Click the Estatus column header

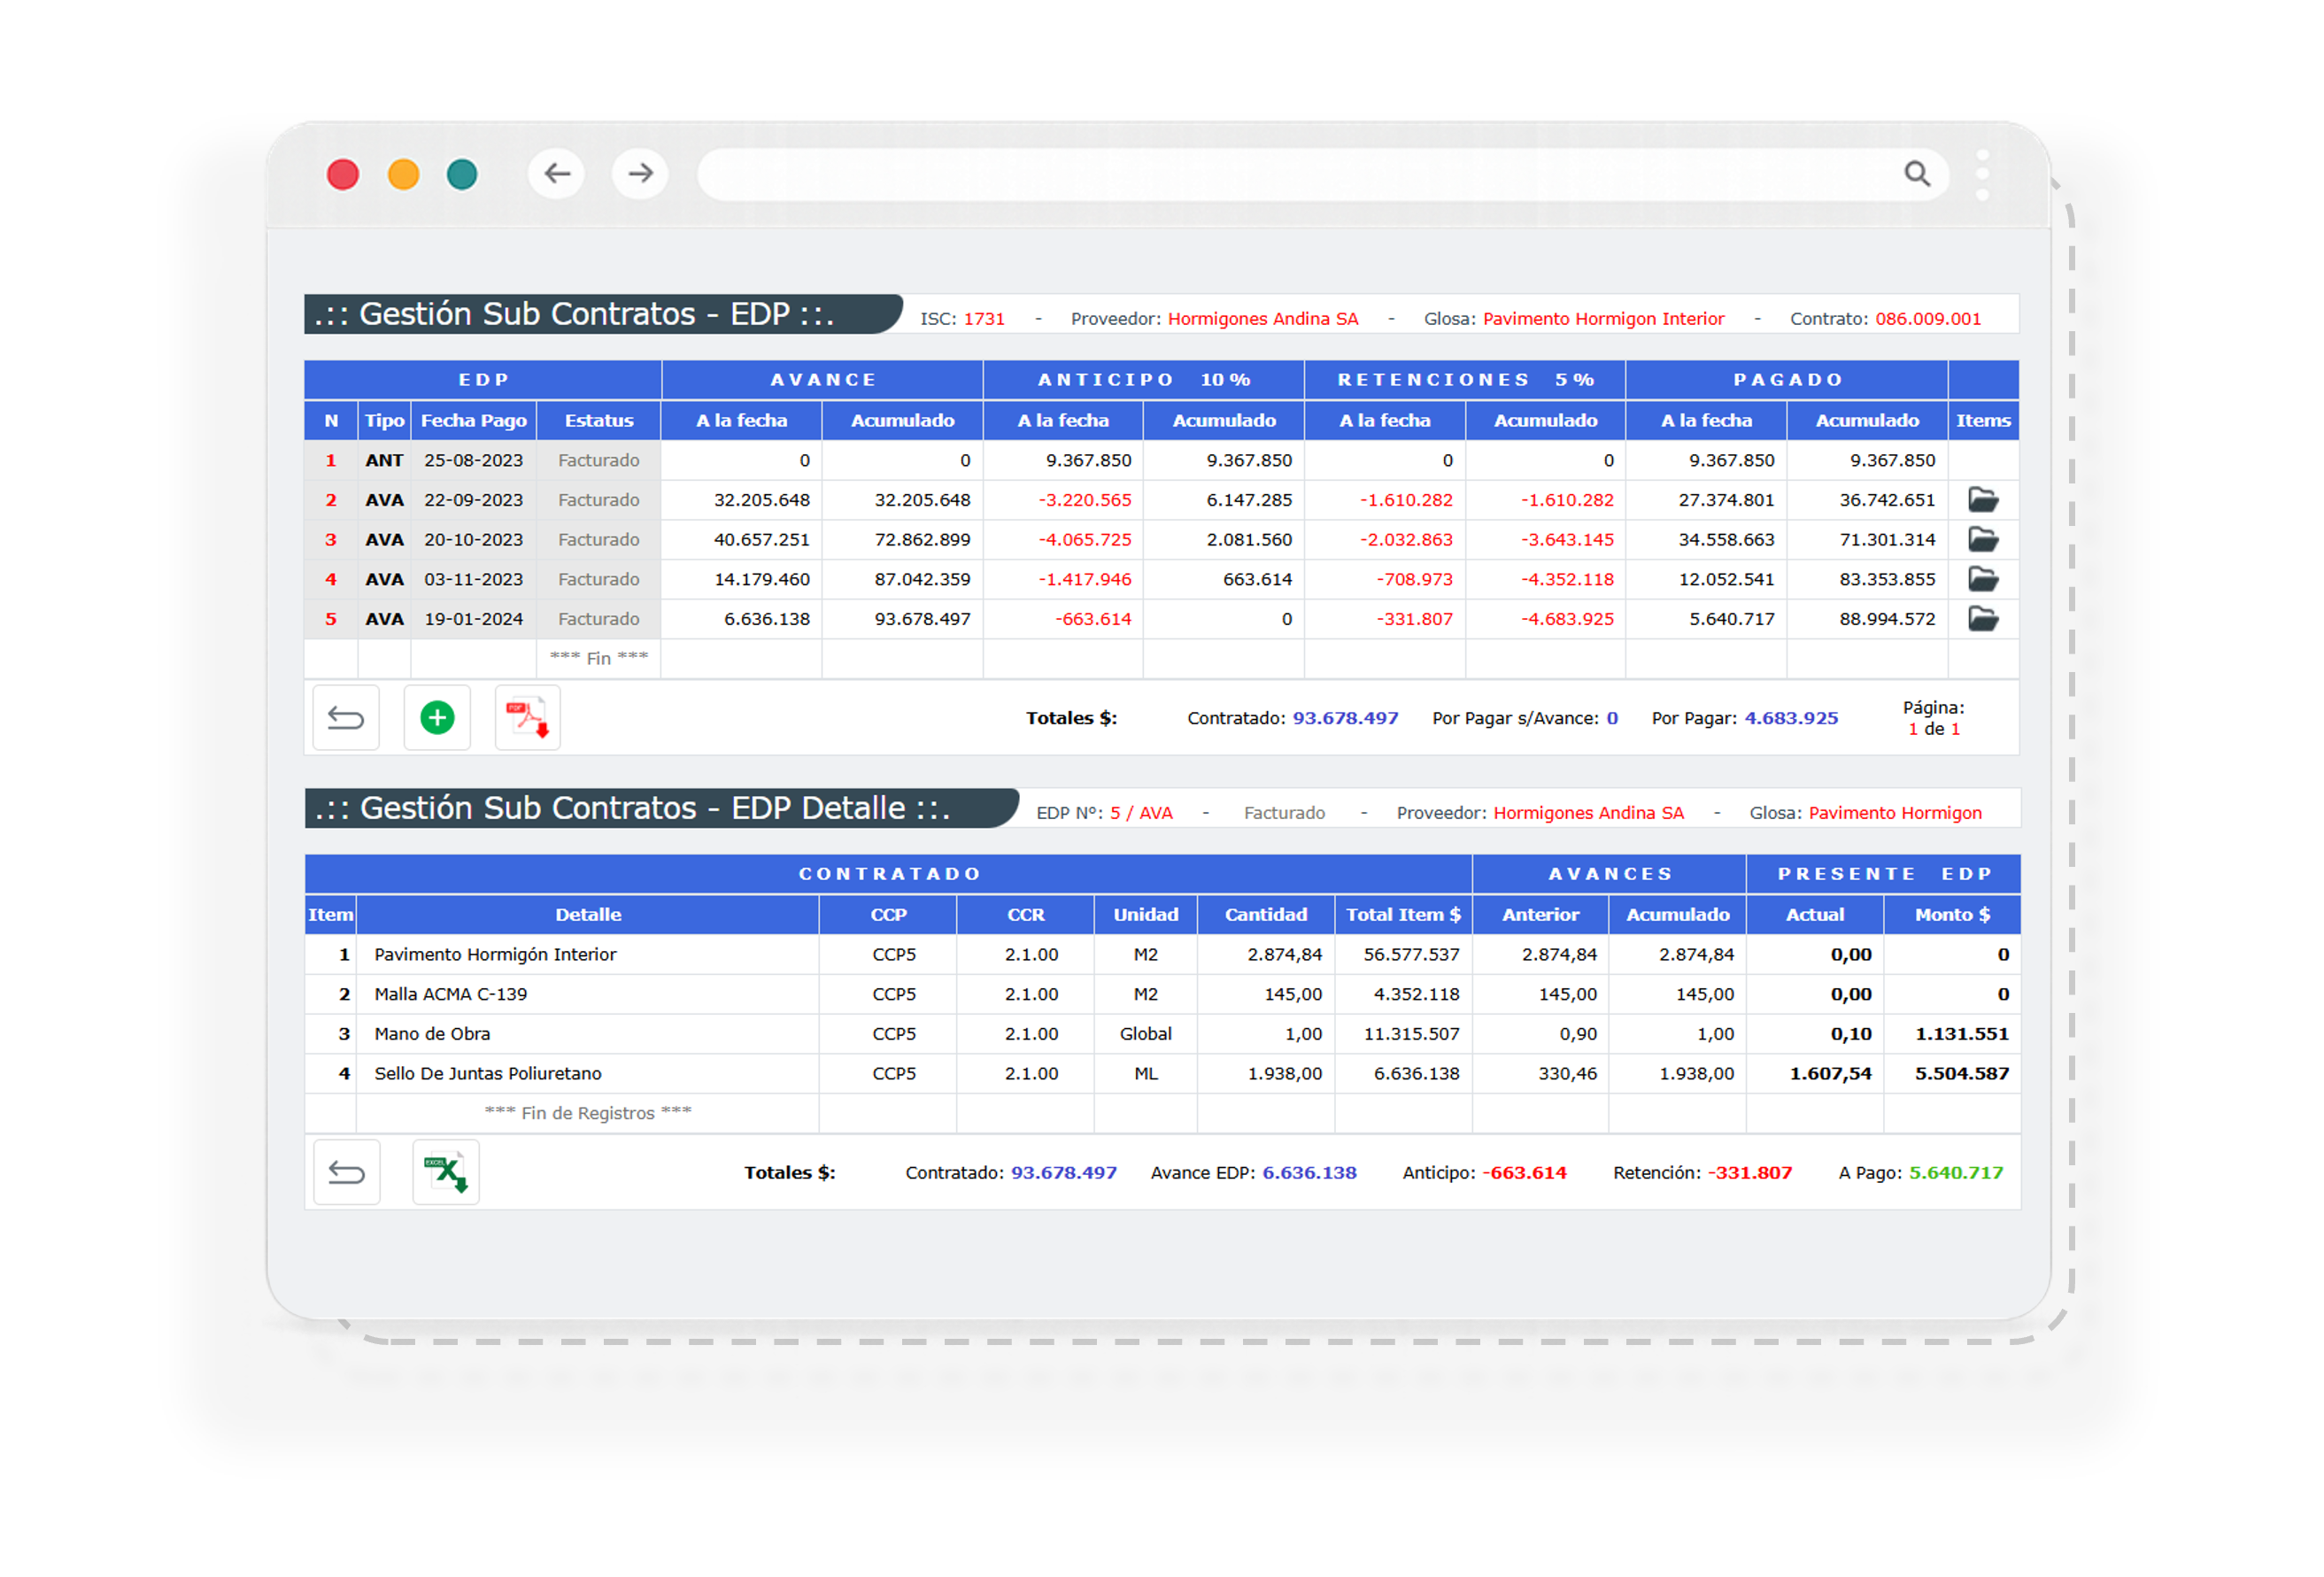[598, 421]
